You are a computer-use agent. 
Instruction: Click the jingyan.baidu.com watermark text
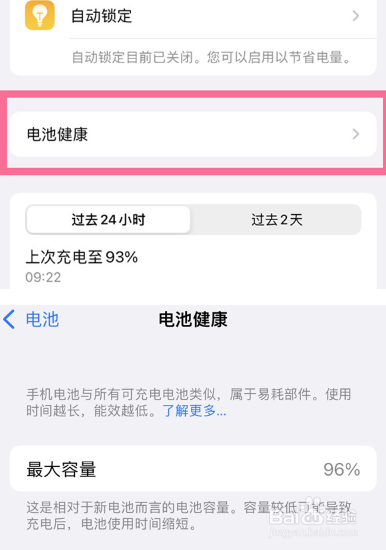click(314, 532)
